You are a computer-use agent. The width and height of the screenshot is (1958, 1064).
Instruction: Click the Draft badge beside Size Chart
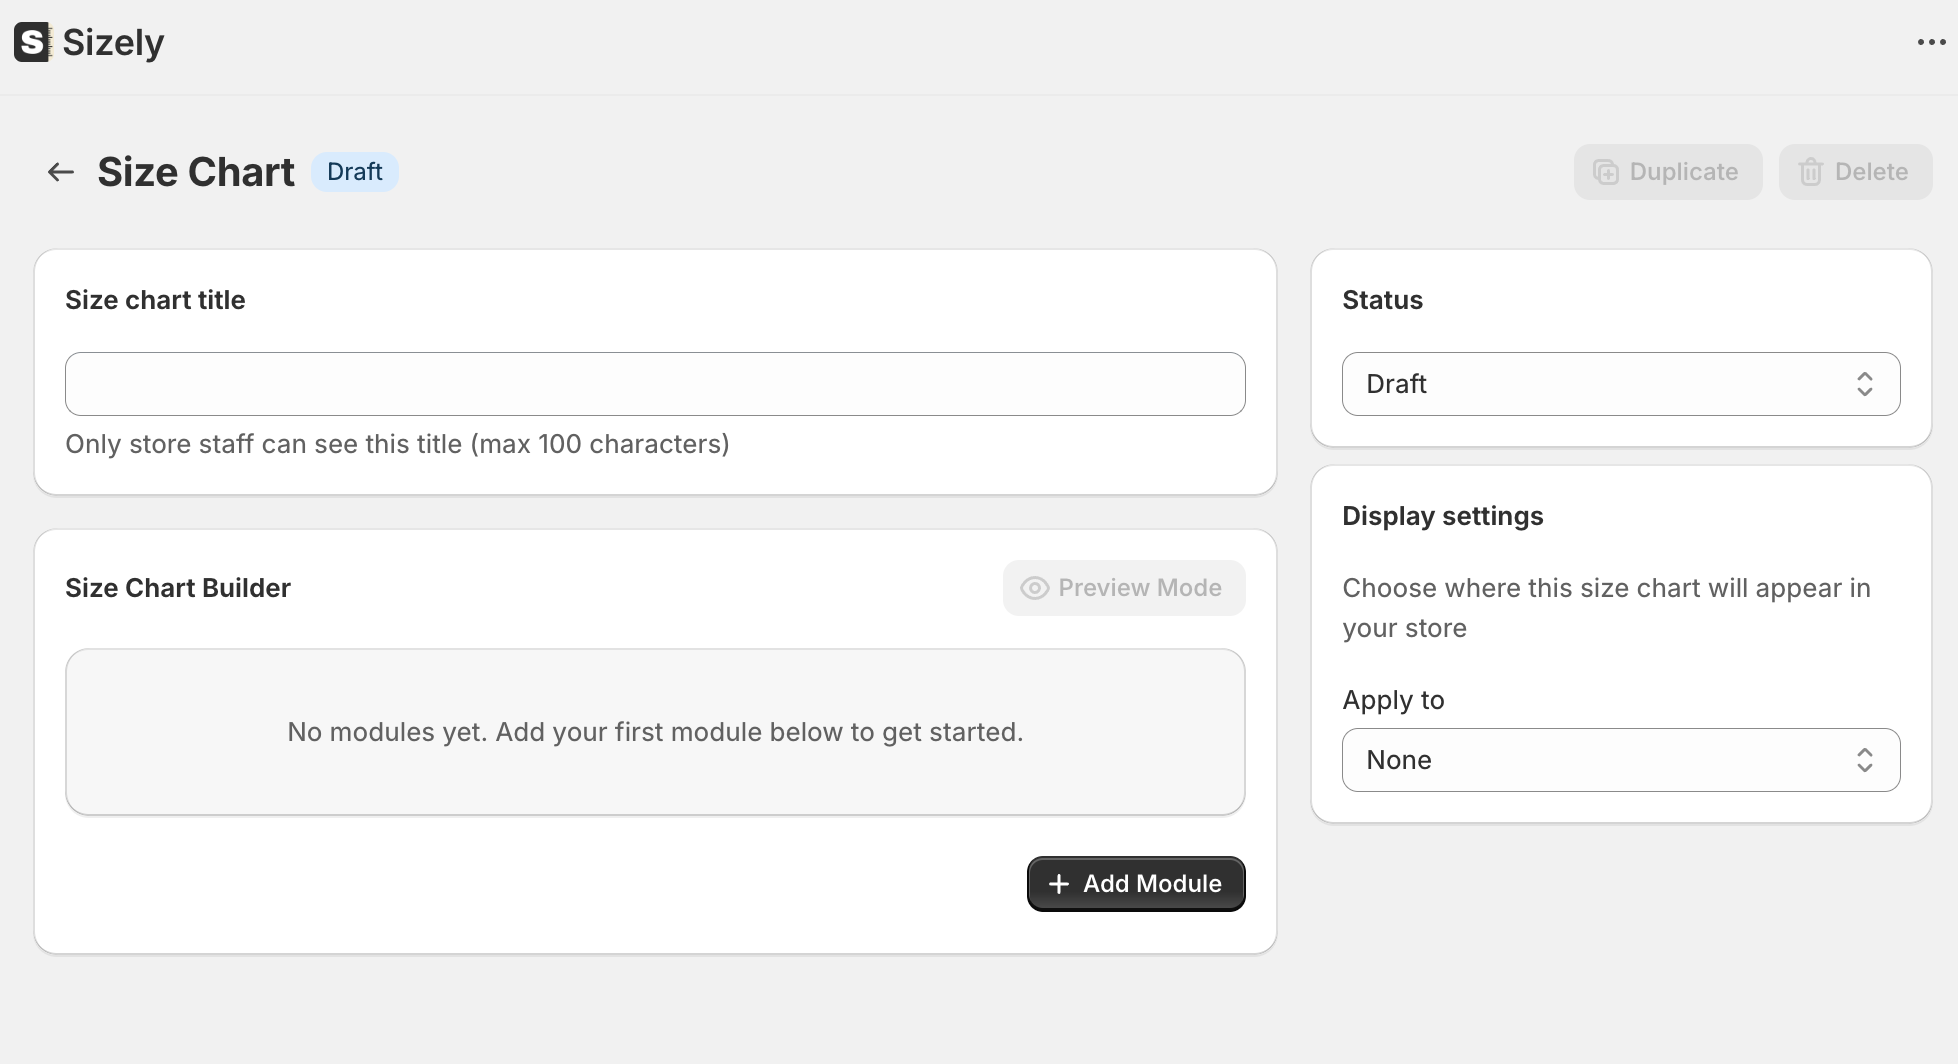click(355, 172)
